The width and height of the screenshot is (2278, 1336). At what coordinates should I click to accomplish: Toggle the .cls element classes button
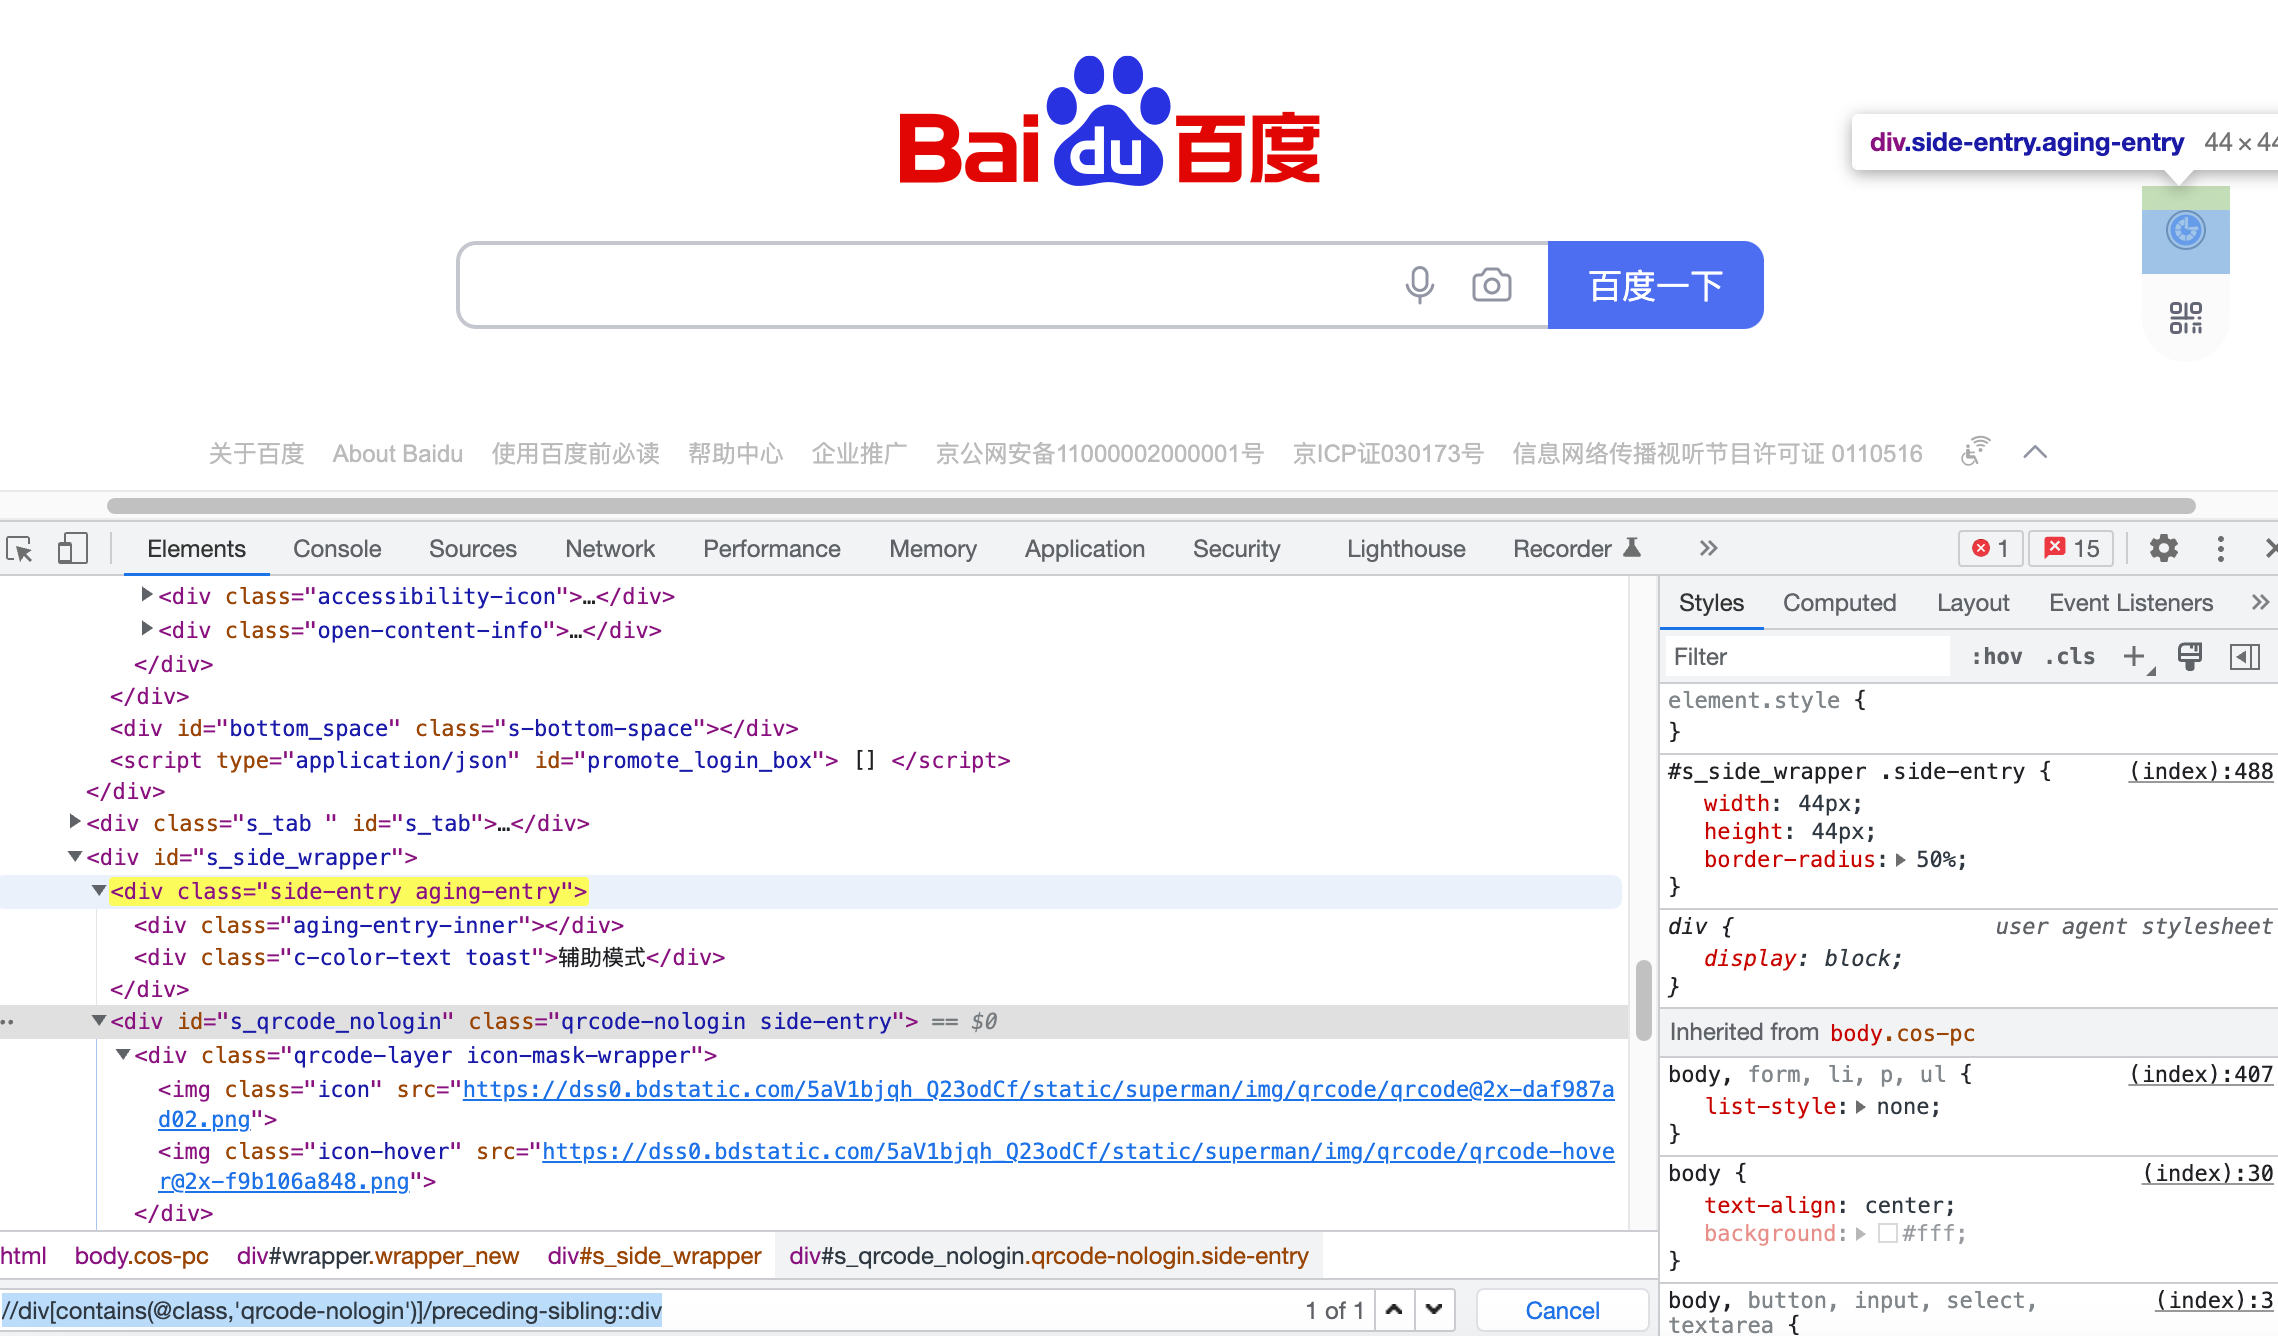2070,656
